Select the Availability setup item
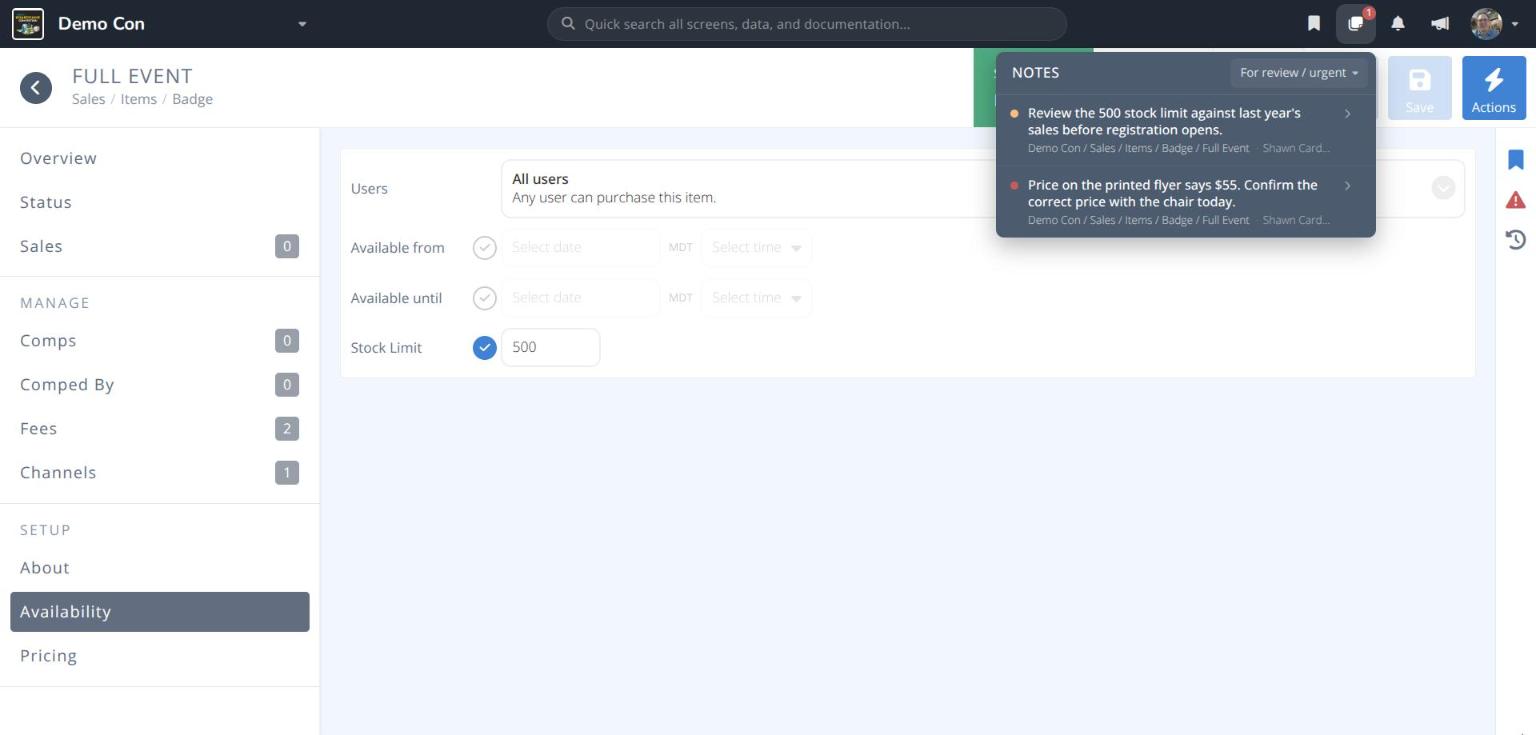Screen dimensions: 1536x735 click(x=160, y=611)
